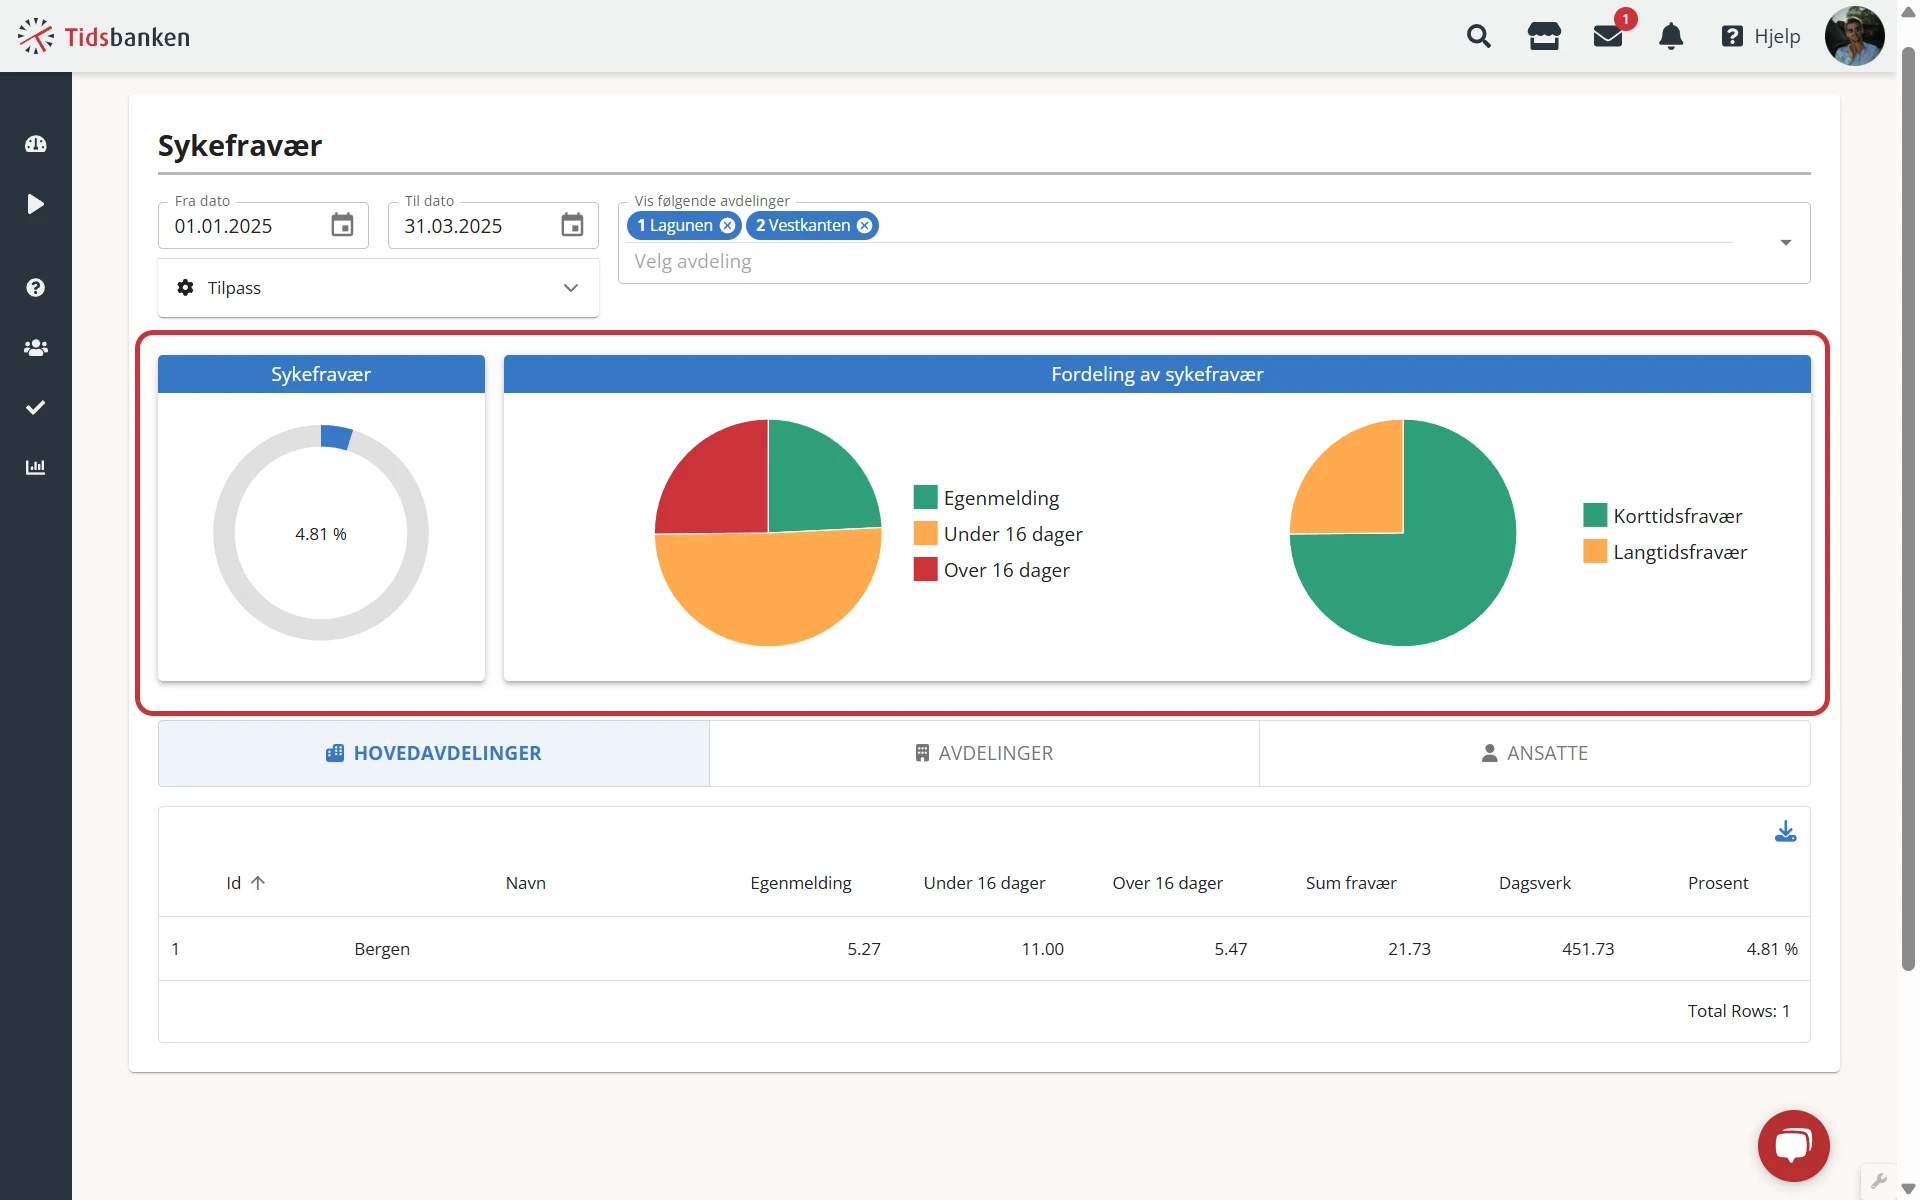Image resolution: width=1920 pixels, height=1200 pixels.
Task: Open the reports chart icon in sidebar
Action: pyautogui.click(x=36, y=467)
